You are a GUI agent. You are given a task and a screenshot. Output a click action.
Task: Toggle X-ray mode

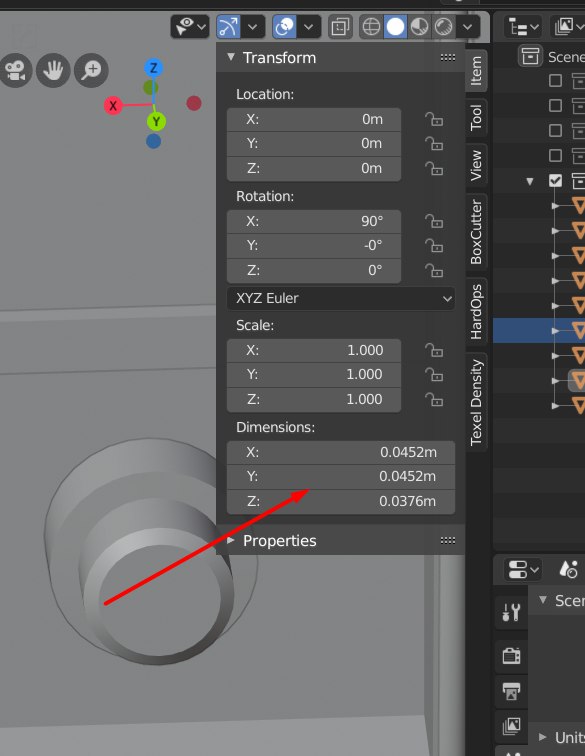[x=340, y=27]
